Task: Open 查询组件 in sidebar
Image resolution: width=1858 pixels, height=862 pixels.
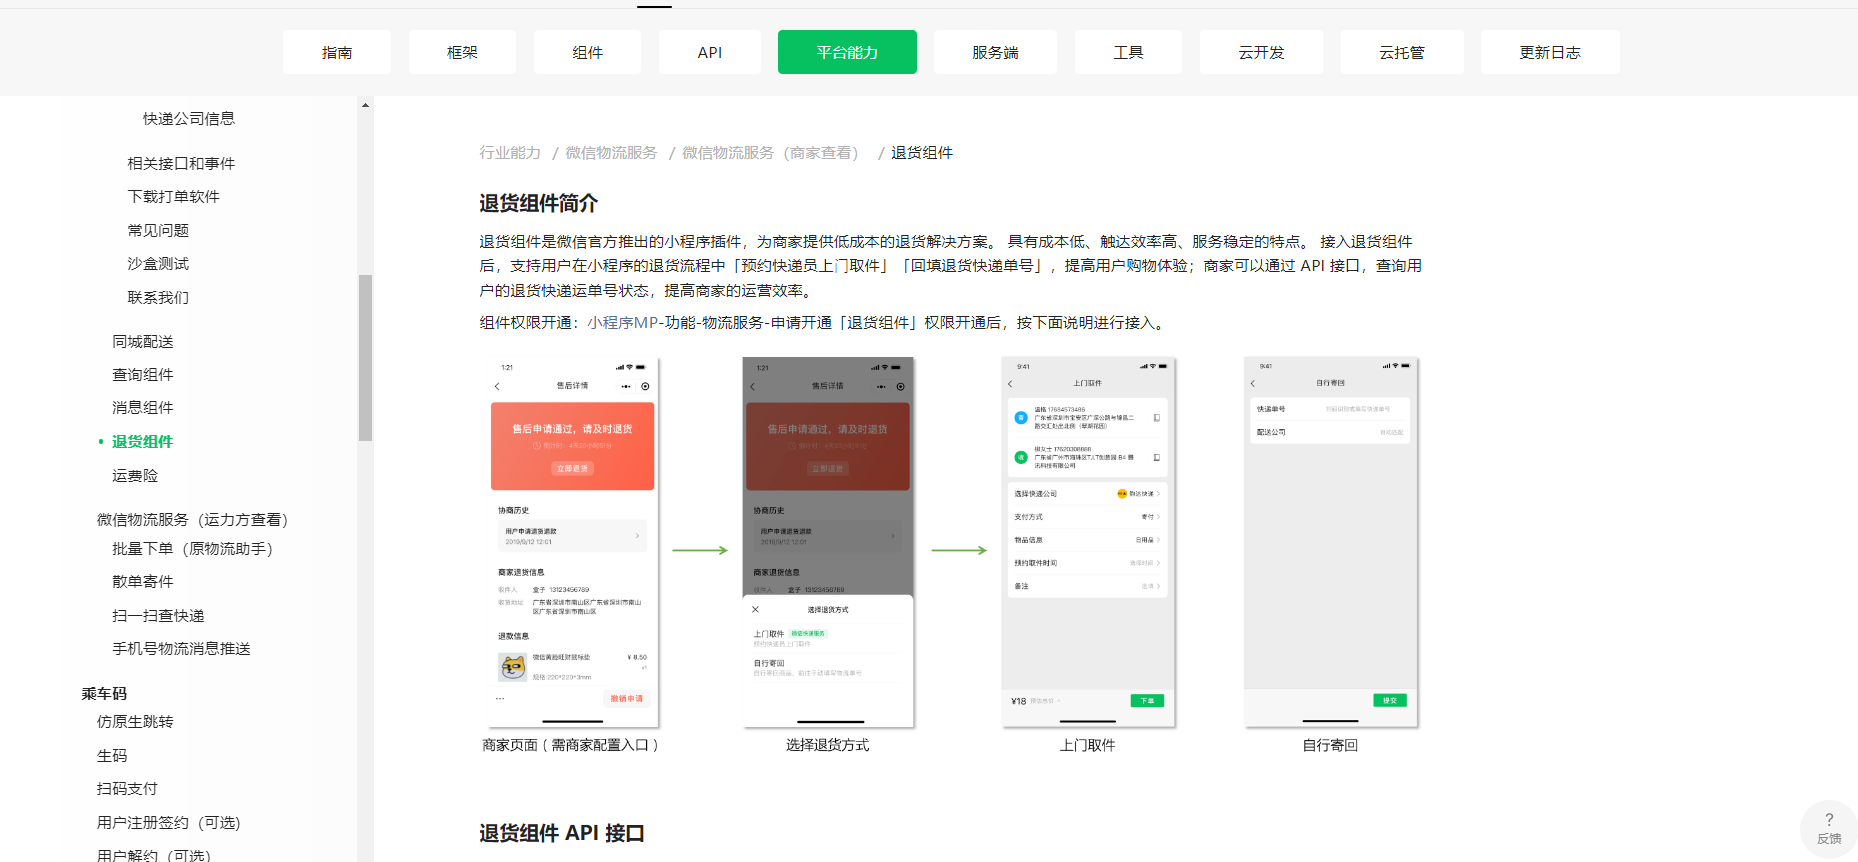Action: point(143,374)
